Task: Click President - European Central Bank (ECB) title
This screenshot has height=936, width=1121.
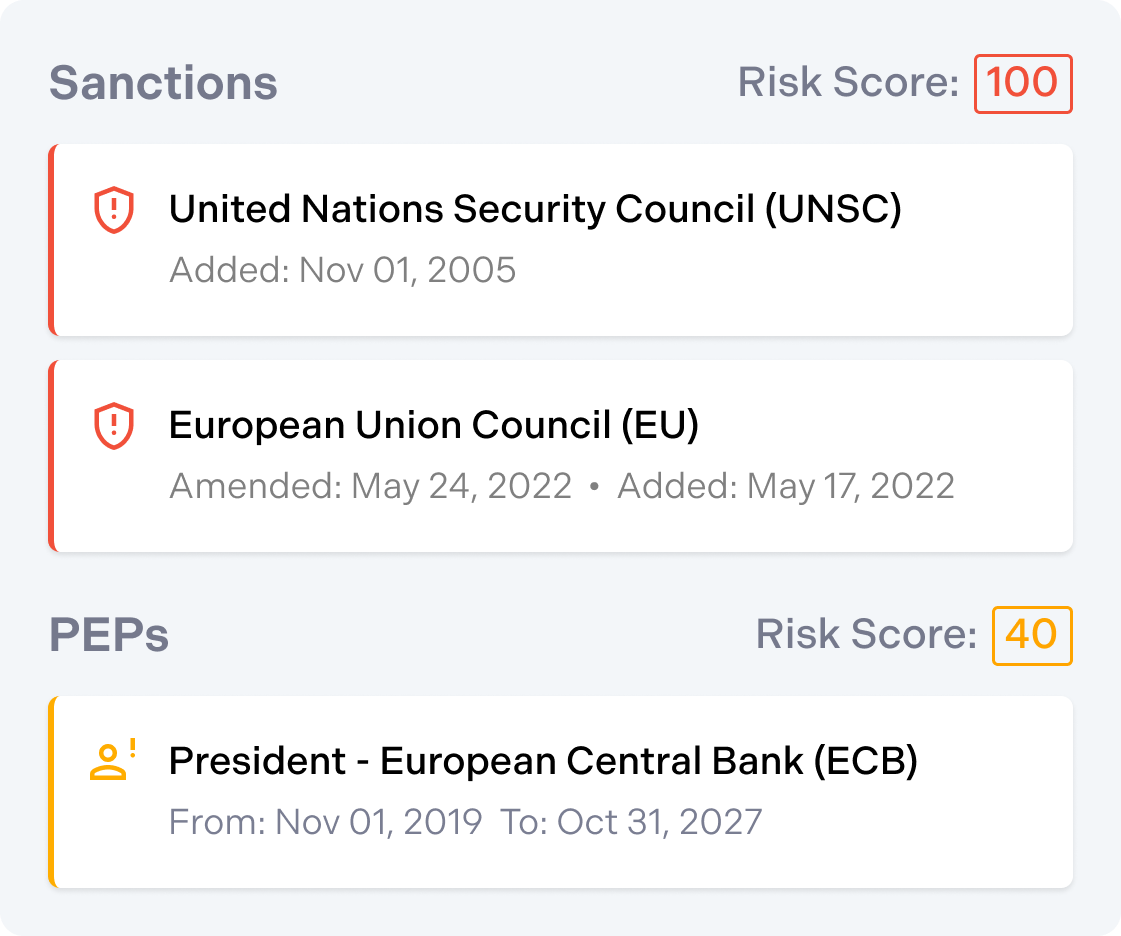Action: coord(543,761)
